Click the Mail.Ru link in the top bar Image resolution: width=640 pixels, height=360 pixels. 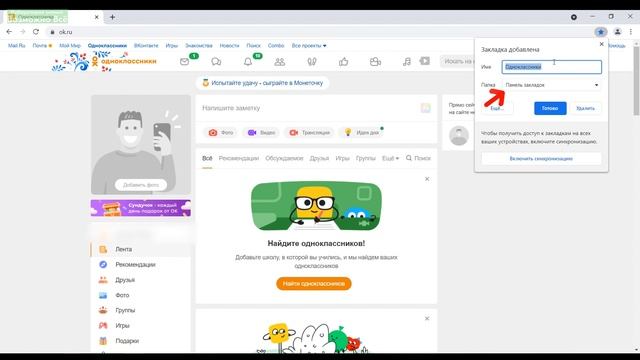(16, 46)
